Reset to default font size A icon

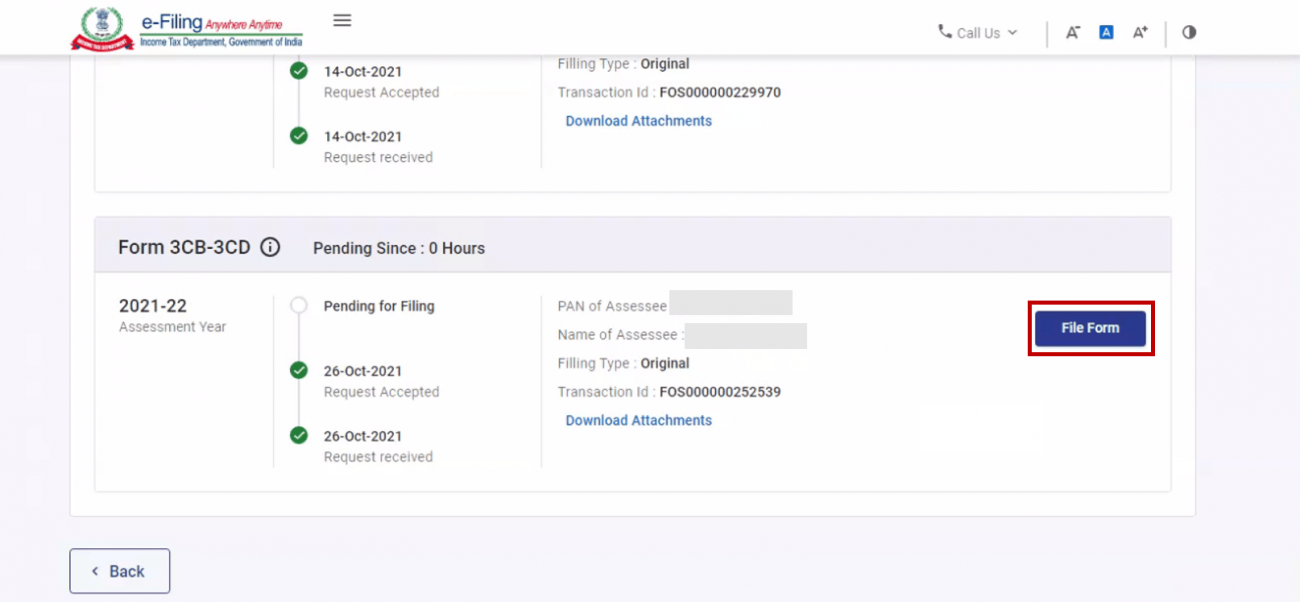pyautogui.click(x=1106, y=32)
